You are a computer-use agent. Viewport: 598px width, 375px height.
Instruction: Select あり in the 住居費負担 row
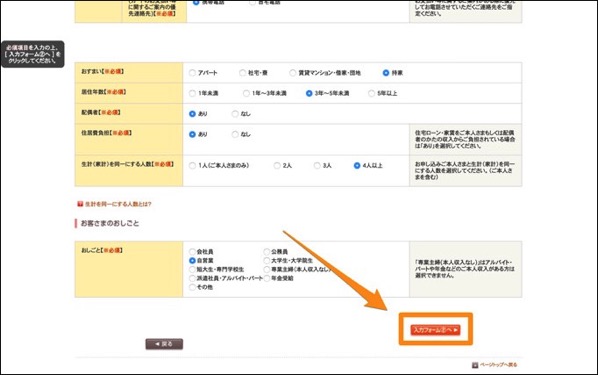tap(192, 134)
